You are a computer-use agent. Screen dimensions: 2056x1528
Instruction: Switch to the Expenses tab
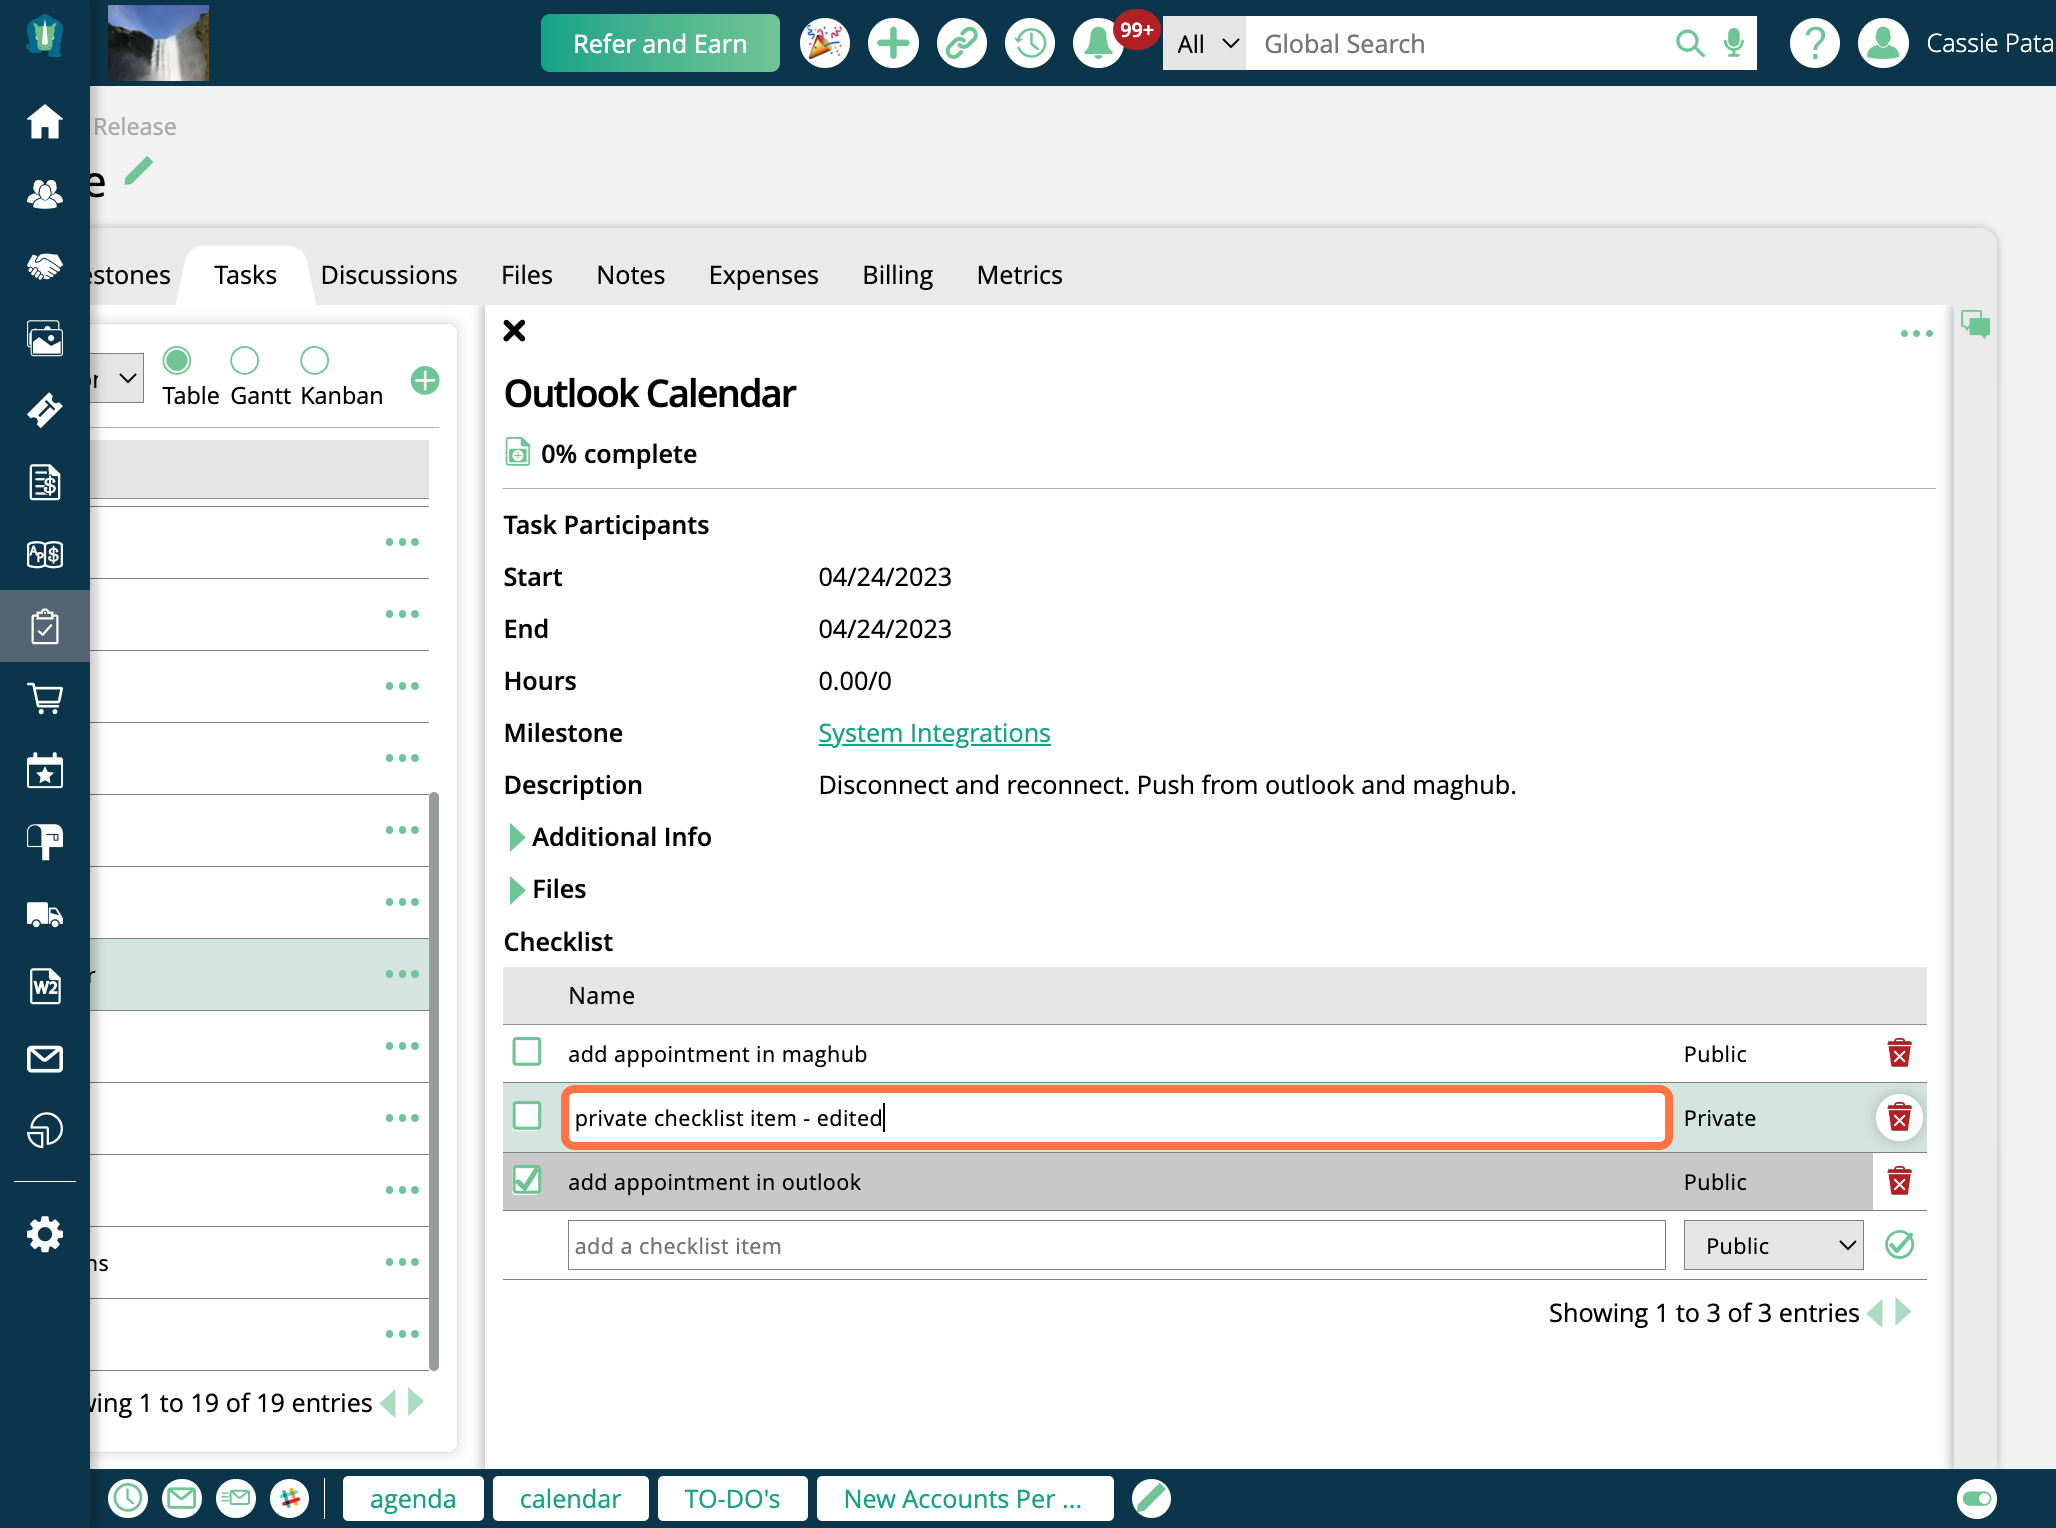pos(763,275)
